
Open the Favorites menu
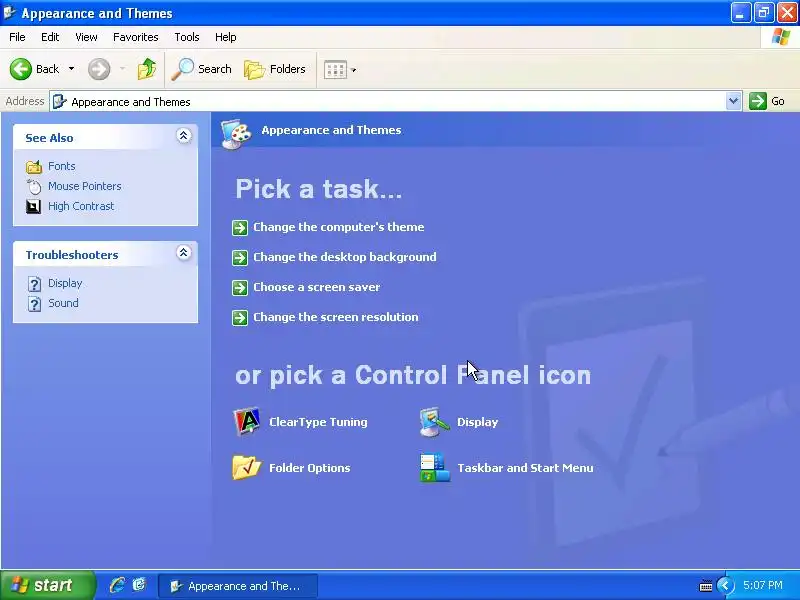point(136,37)
